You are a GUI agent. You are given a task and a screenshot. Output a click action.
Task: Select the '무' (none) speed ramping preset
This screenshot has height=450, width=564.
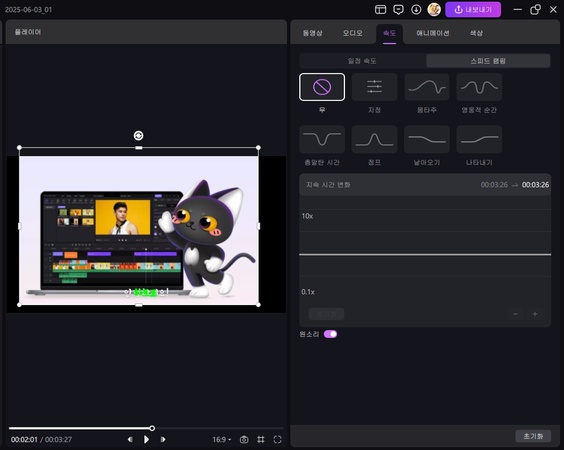[322, 87]
